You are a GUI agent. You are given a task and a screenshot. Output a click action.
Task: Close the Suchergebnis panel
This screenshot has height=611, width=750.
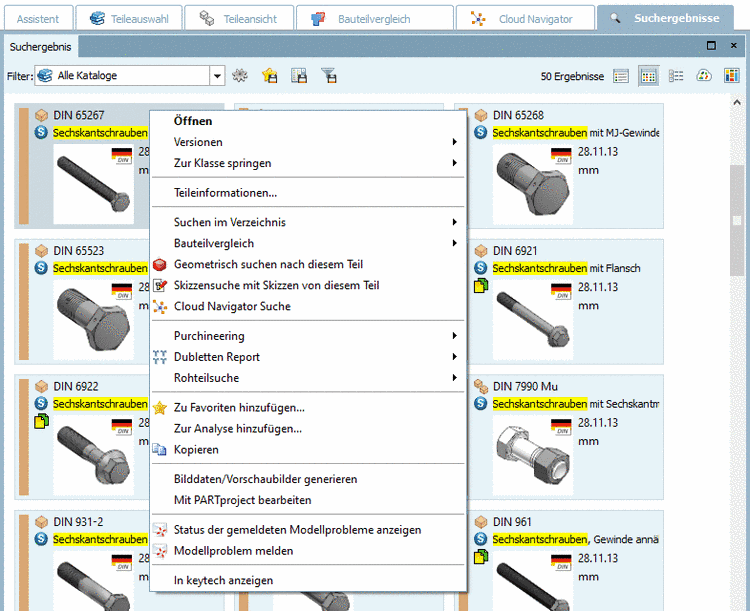point(734,45)
